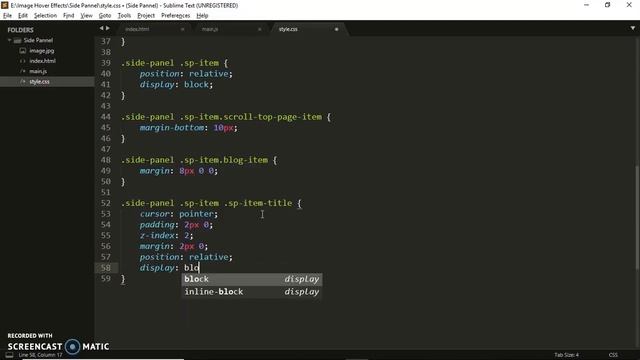Click '.sp-item.scroll-top-page-item' selector text
The image size is (640, 360).
(x=250, y=117)
